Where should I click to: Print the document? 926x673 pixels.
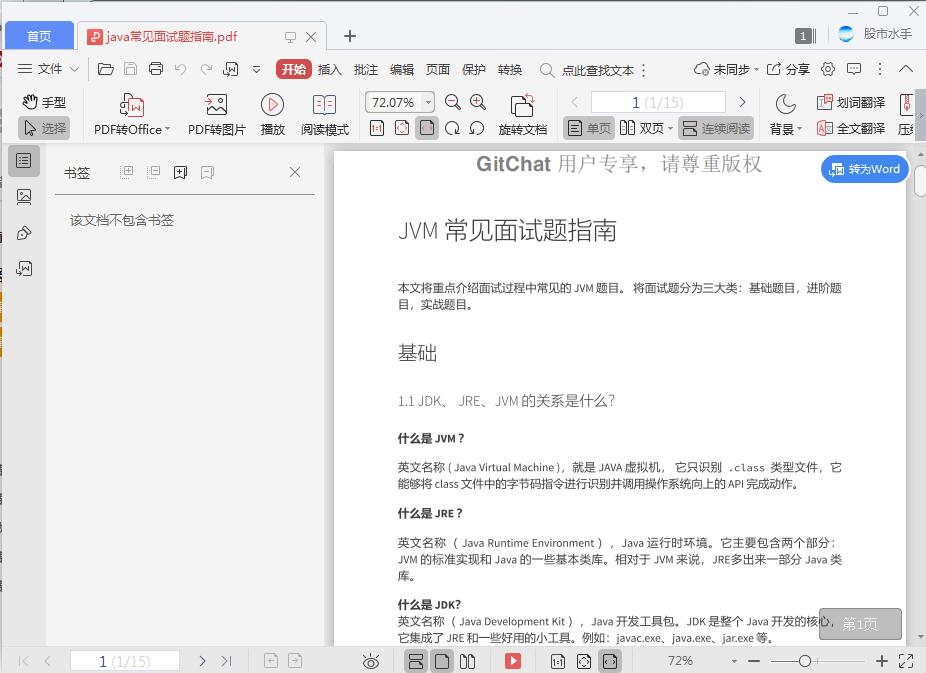(156, 69)
